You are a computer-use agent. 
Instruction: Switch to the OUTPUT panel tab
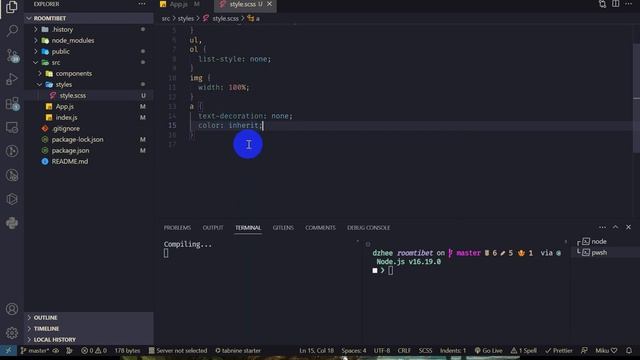click(213, 227)
